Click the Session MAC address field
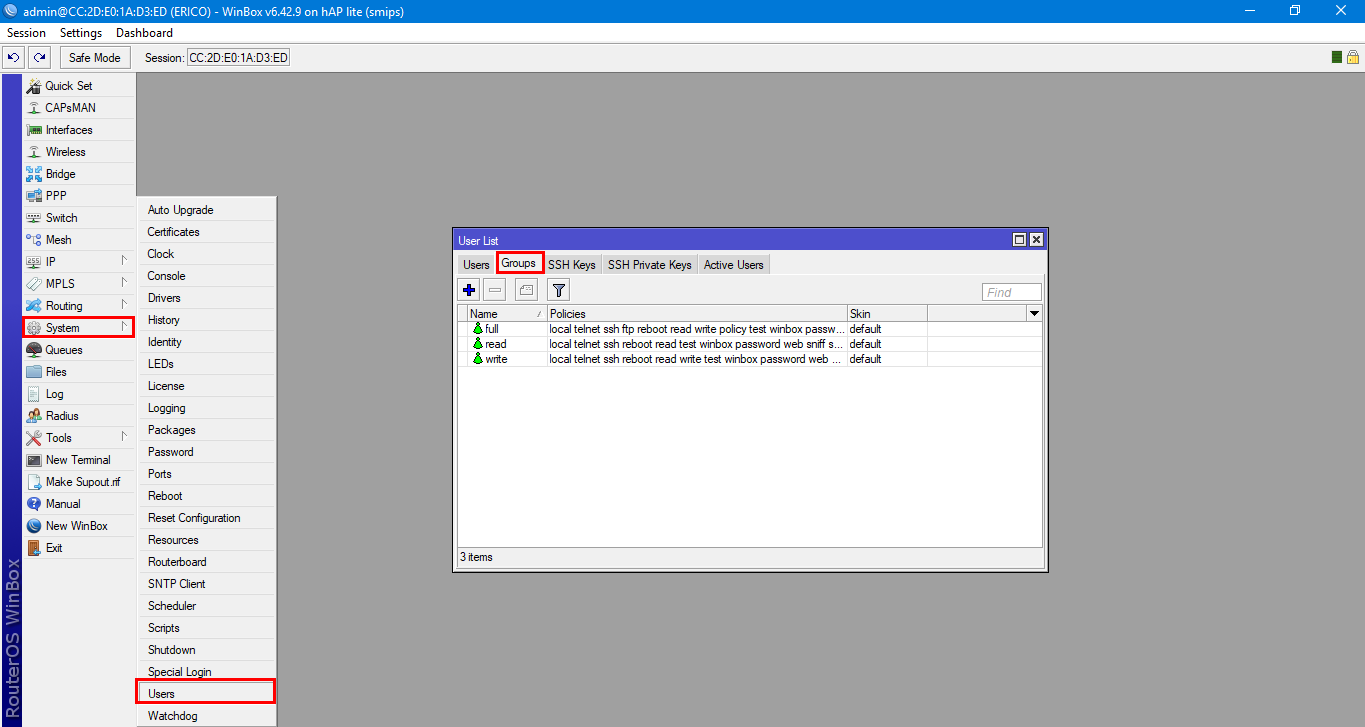Viewport: 1365px width, 727px height. click(238, 58)
